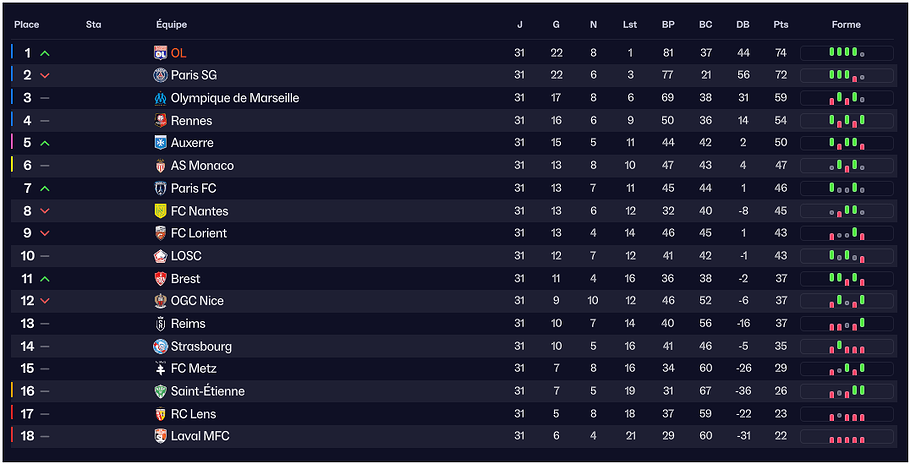Click the Paris SG club crest
This screenshot has height=464, width=910.
(160, 75)
